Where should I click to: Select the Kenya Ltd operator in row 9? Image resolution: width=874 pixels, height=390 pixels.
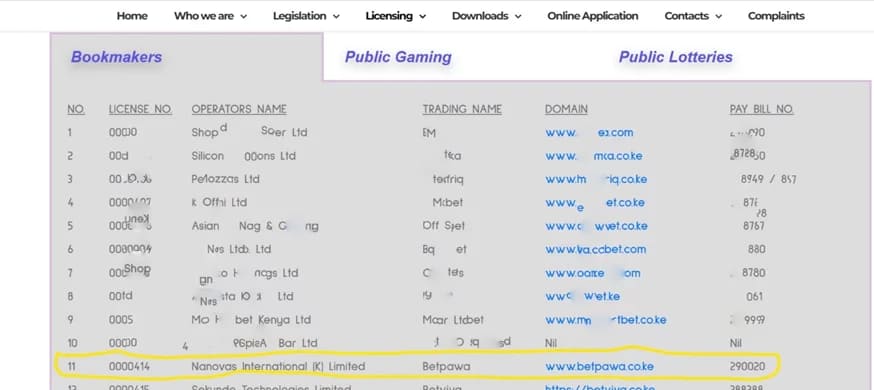(x=251, y=320)
